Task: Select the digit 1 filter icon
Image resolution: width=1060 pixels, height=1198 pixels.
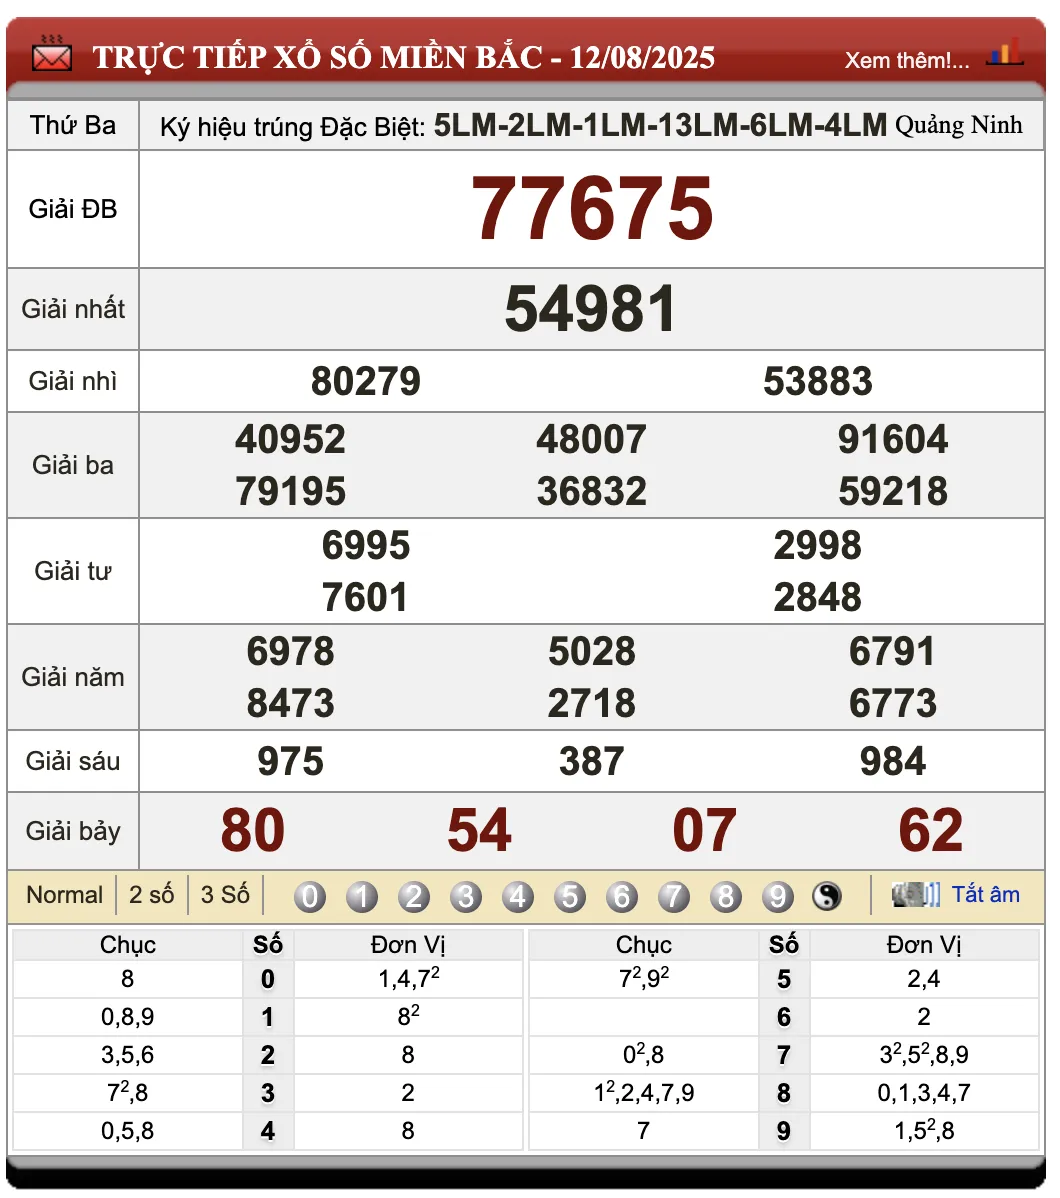Action: (362, 896)
